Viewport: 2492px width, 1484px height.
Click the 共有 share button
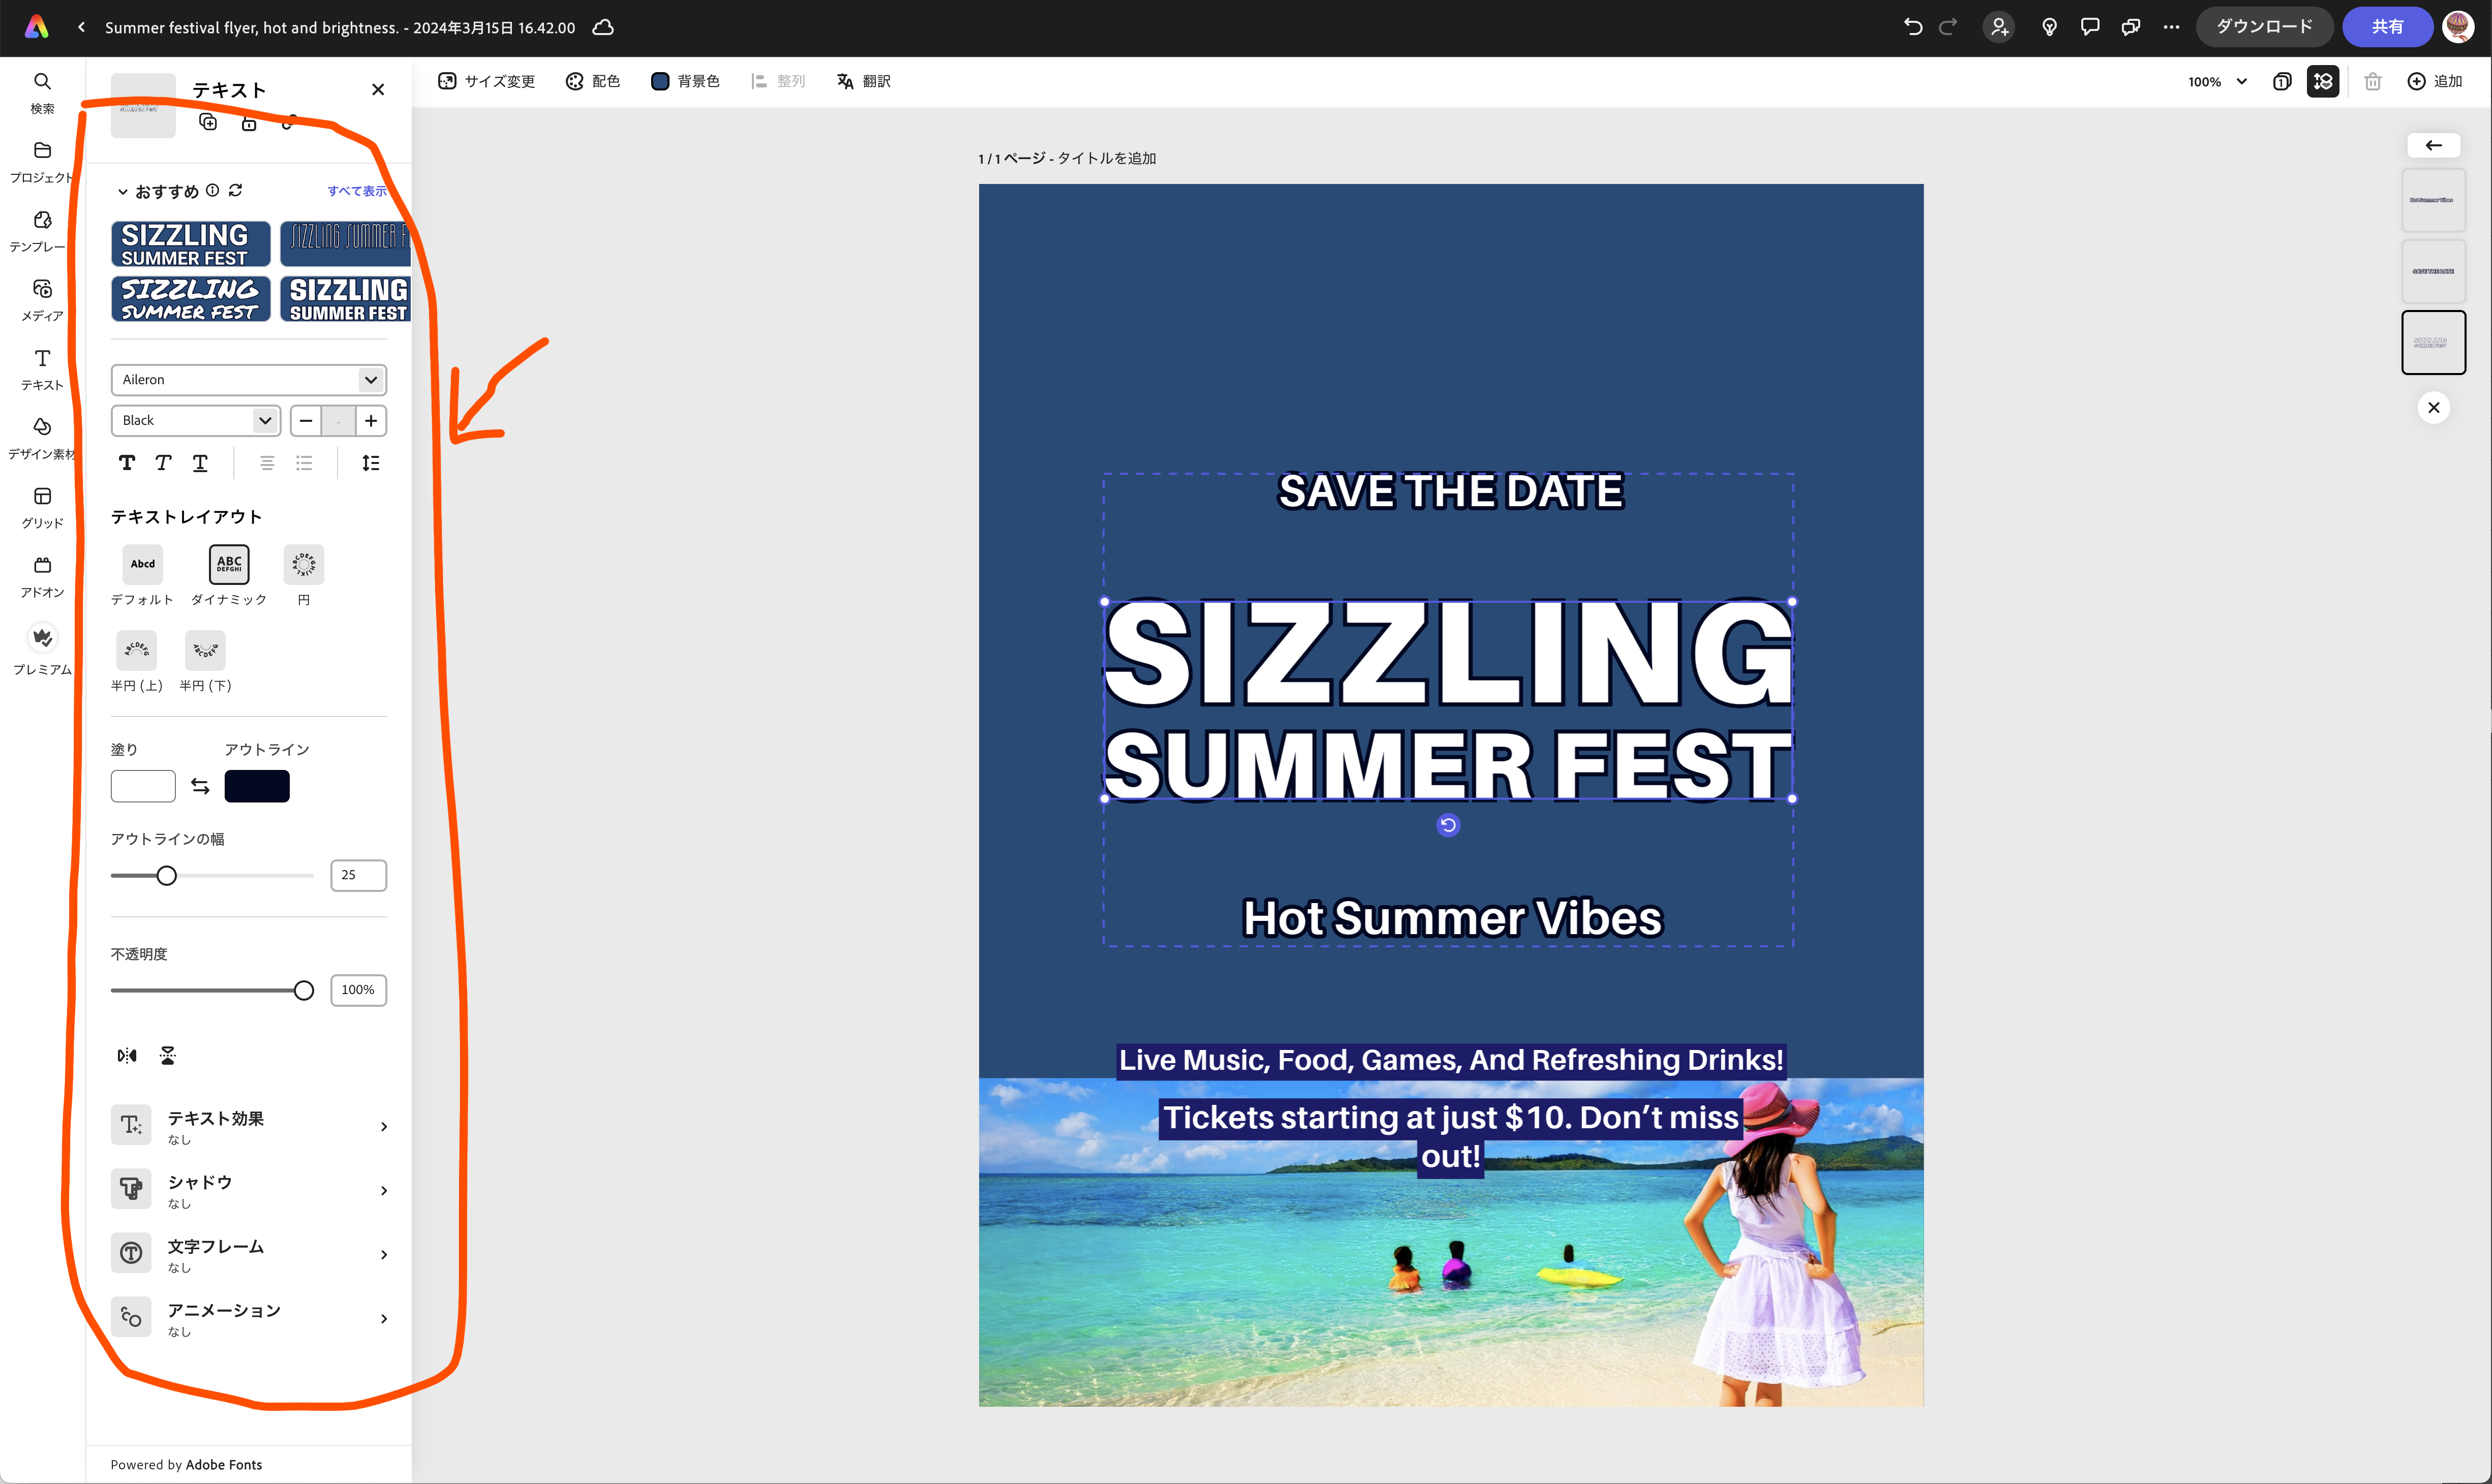tap(2387, 27)
